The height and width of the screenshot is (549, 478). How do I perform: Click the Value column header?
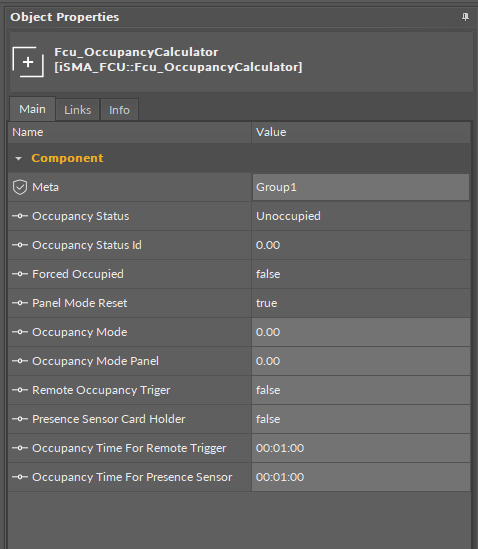click(361, 132)
